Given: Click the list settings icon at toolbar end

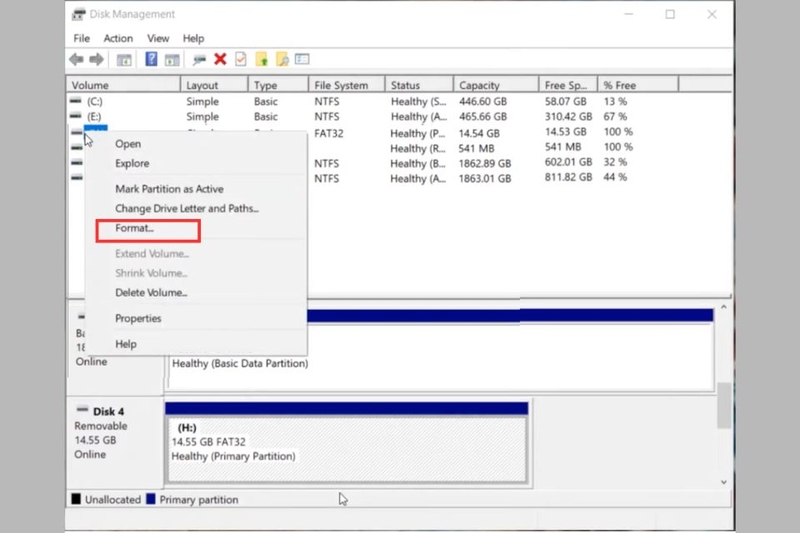Looking at the screenshot, I should 302,59.
